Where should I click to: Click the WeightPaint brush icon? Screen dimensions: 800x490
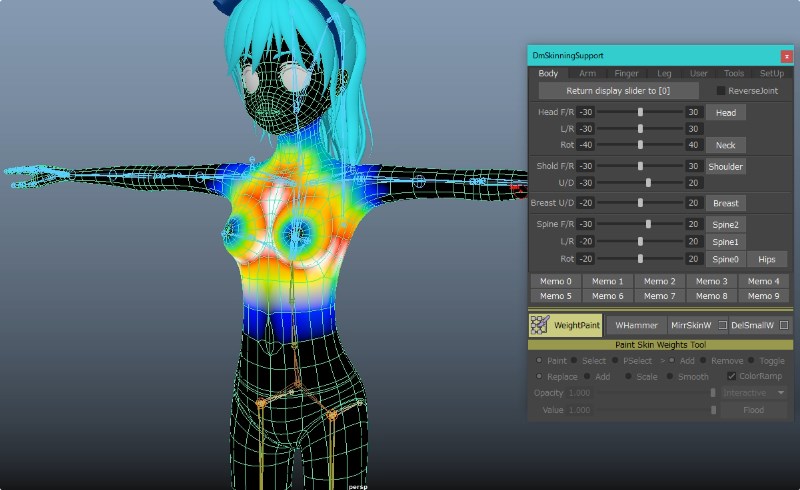click(539, 325)
